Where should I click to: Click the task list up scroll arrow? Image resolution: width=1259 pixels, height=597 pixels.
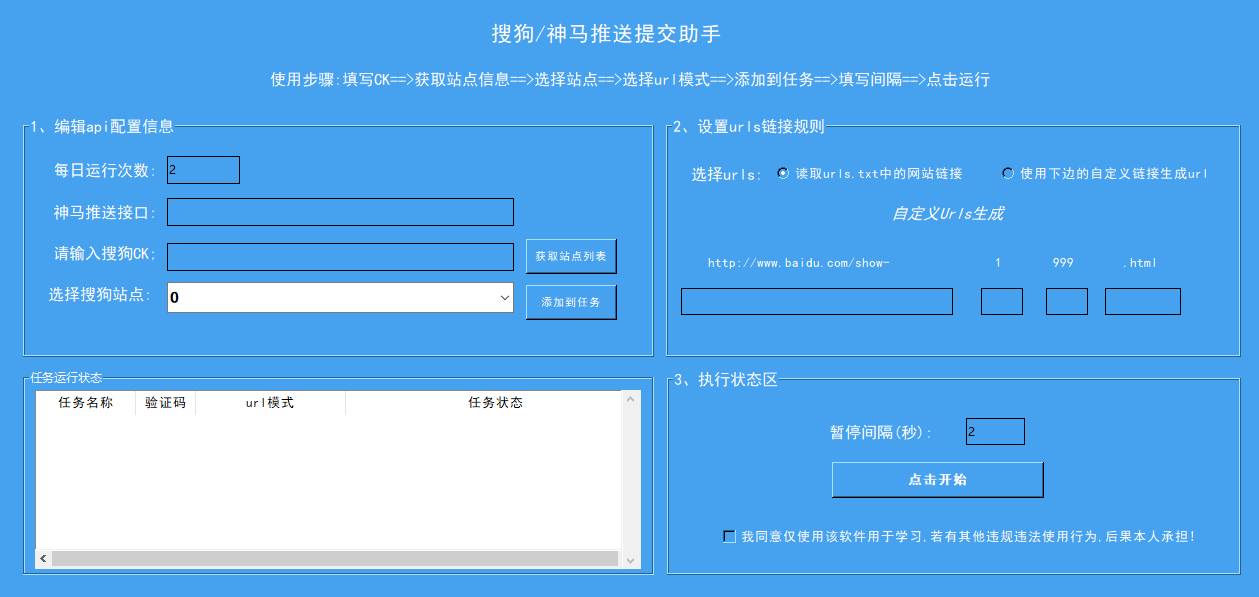tap(631, 399)
